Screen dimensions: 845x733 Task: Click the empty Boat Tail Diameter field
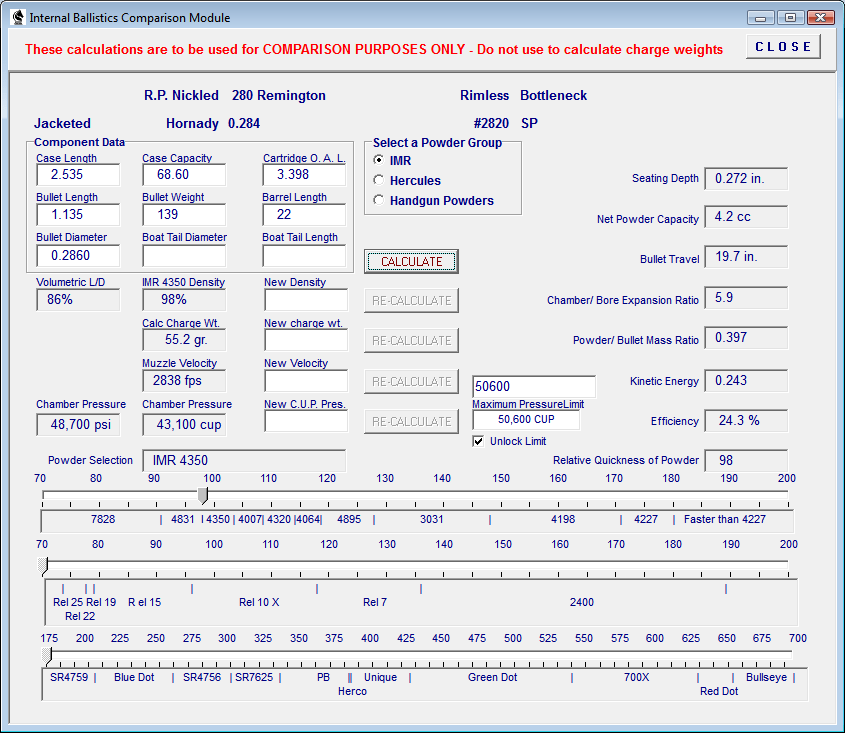(184, 255)
